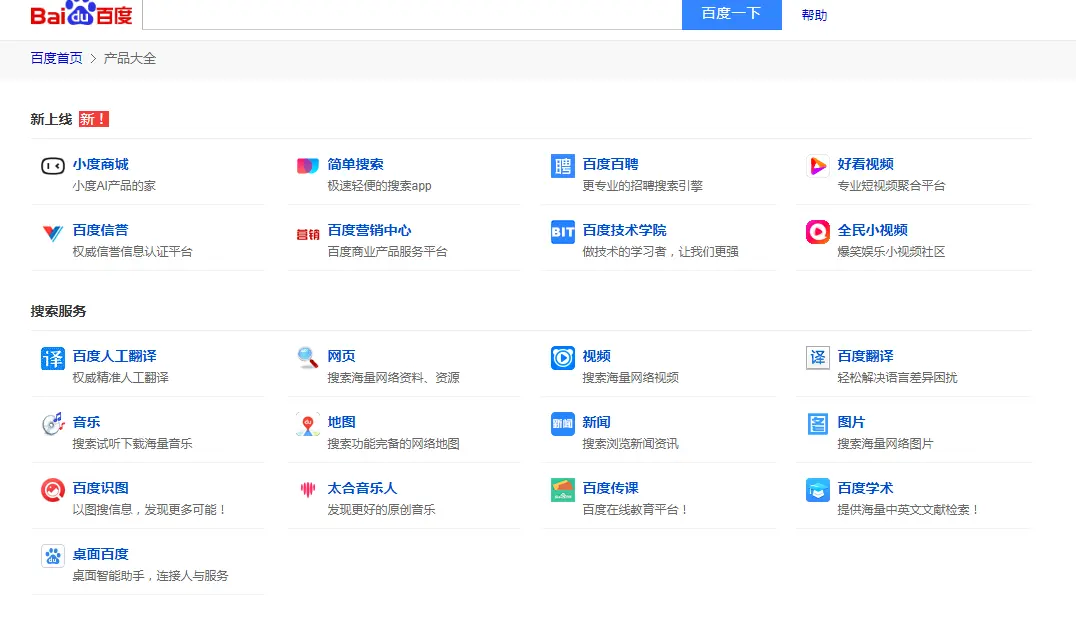Click the description 权威信誉信息认证平台
The image size is (1076, 627).
132,251
